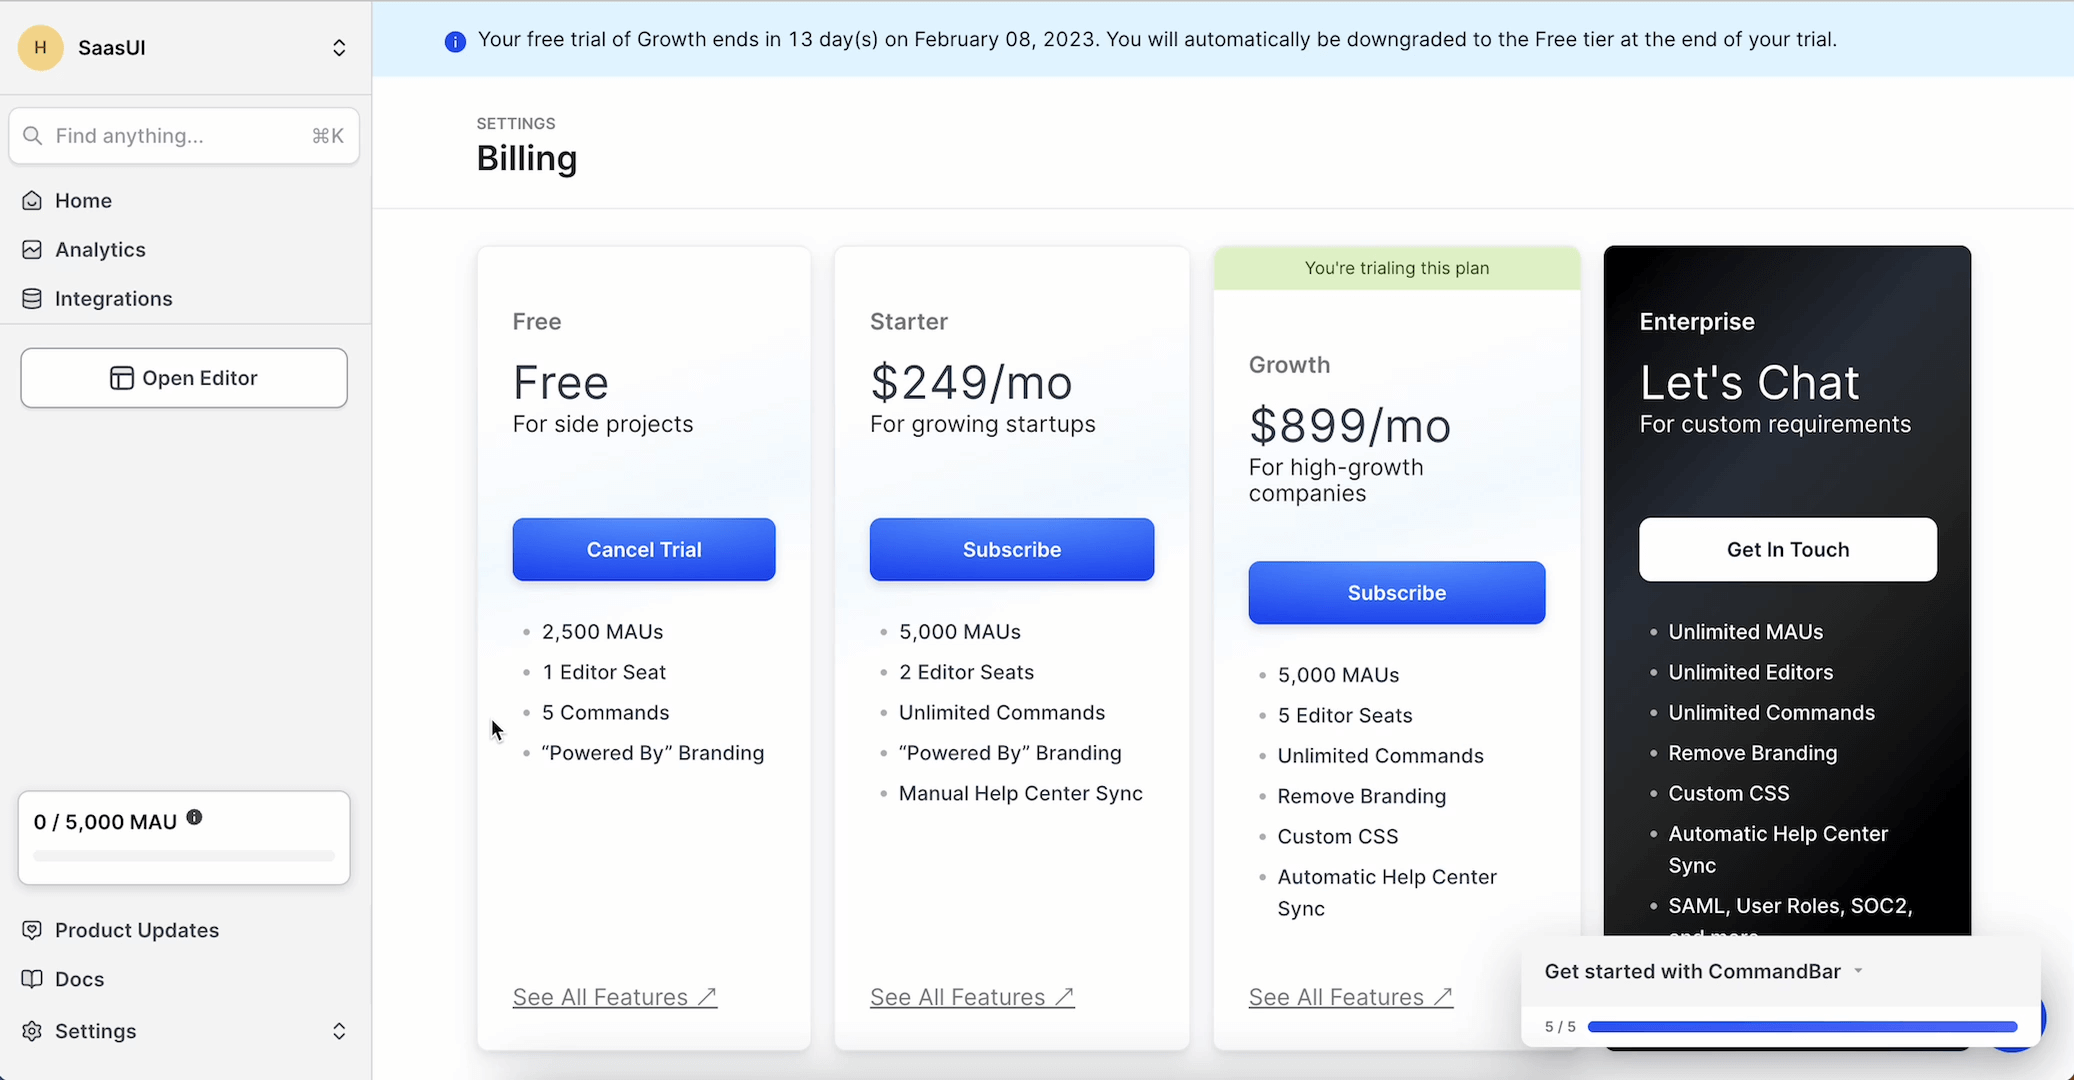Viewport: 2074px width, 1080px height.
Task: Open the Integrations page
Action: tap(113, 298)
